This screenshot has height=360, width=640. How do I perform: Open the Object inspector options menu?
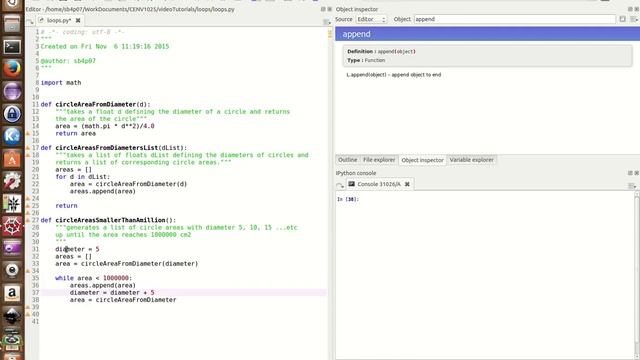tap(633, 19)
